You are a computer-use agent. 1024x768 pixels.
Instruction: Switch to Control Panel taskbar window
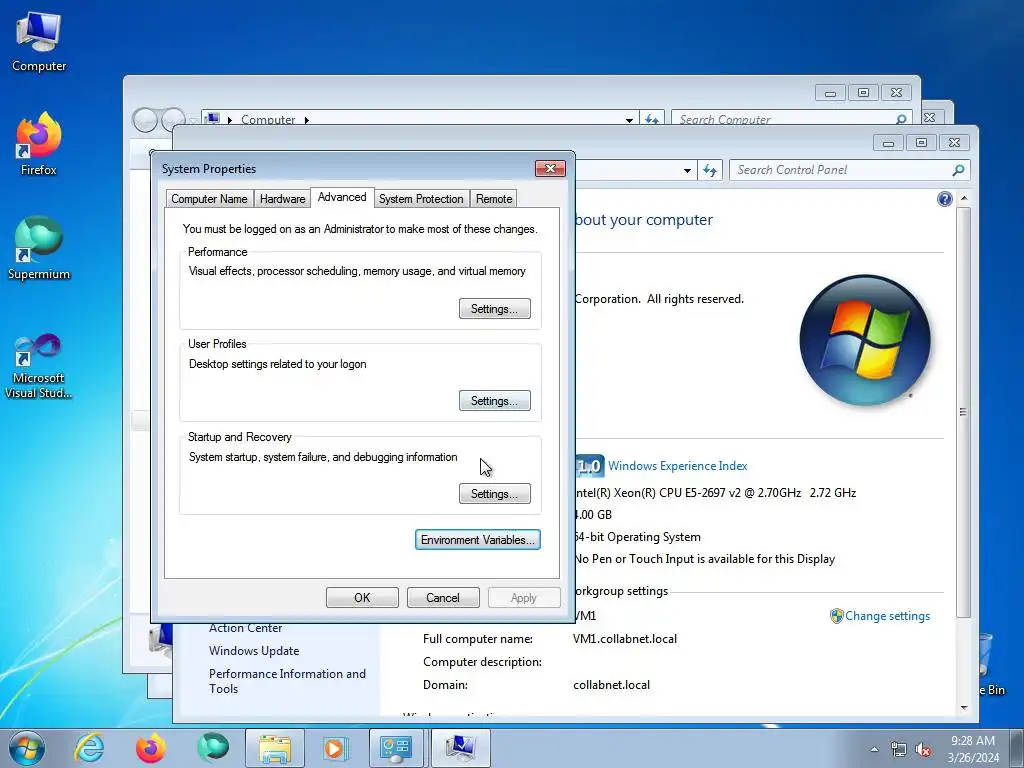[396, 748]
